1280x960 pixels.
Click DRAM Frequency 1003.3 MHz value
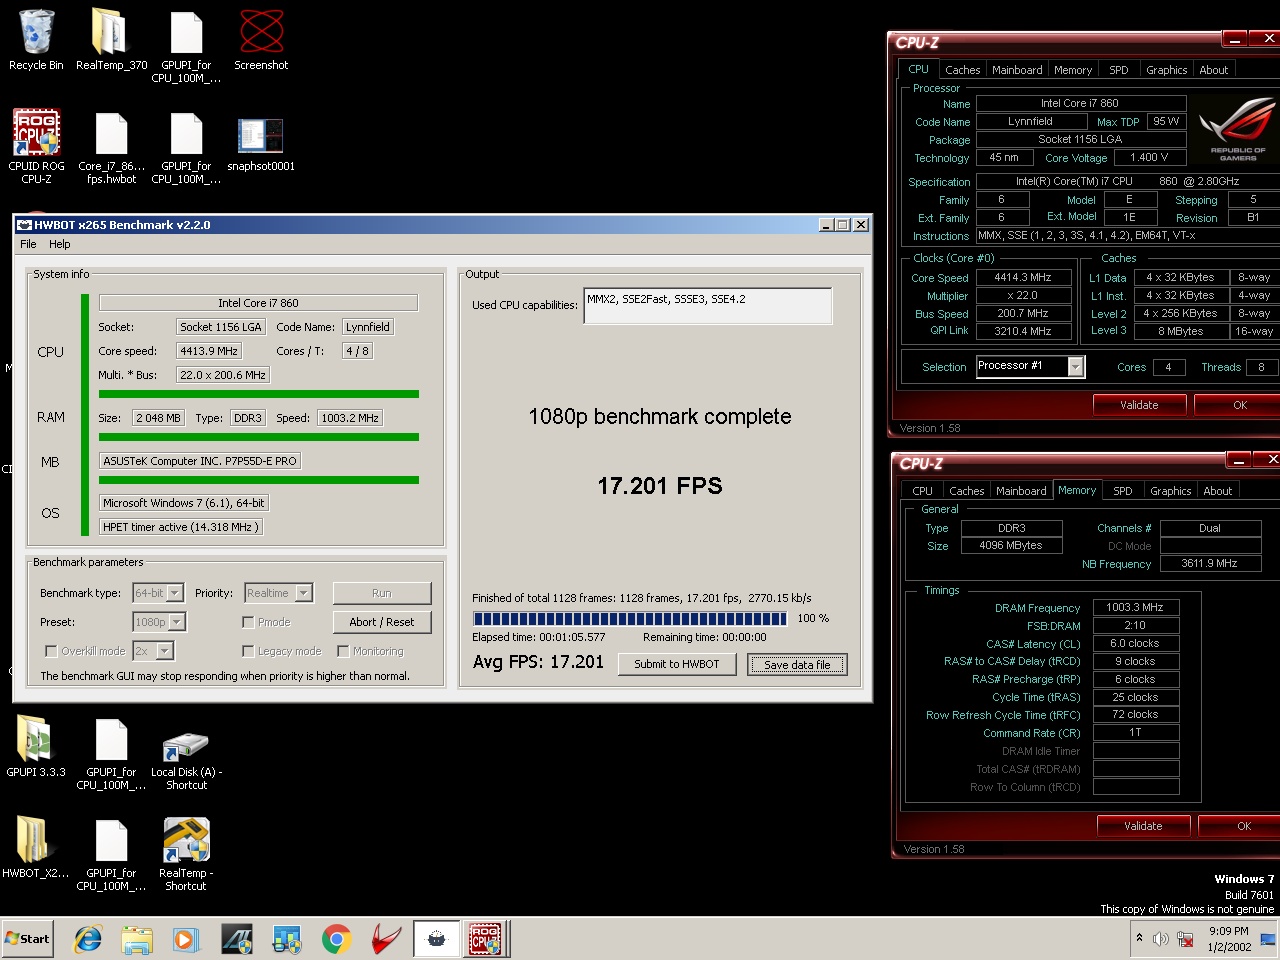tap(1135, 607)
